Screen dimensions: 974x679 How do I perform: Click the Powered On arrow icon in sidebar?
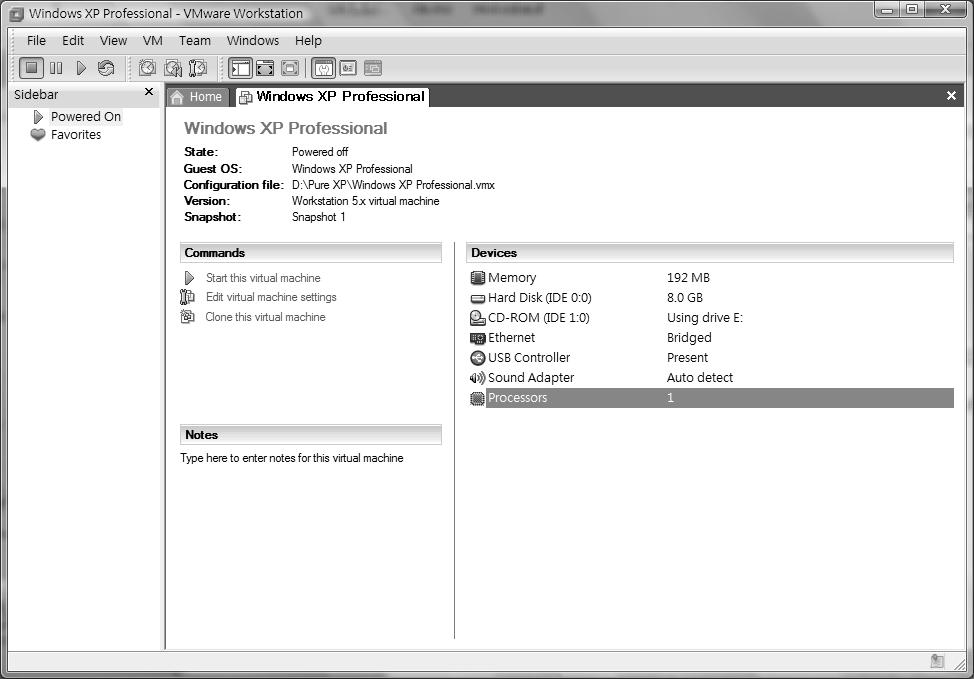point(38,117)
